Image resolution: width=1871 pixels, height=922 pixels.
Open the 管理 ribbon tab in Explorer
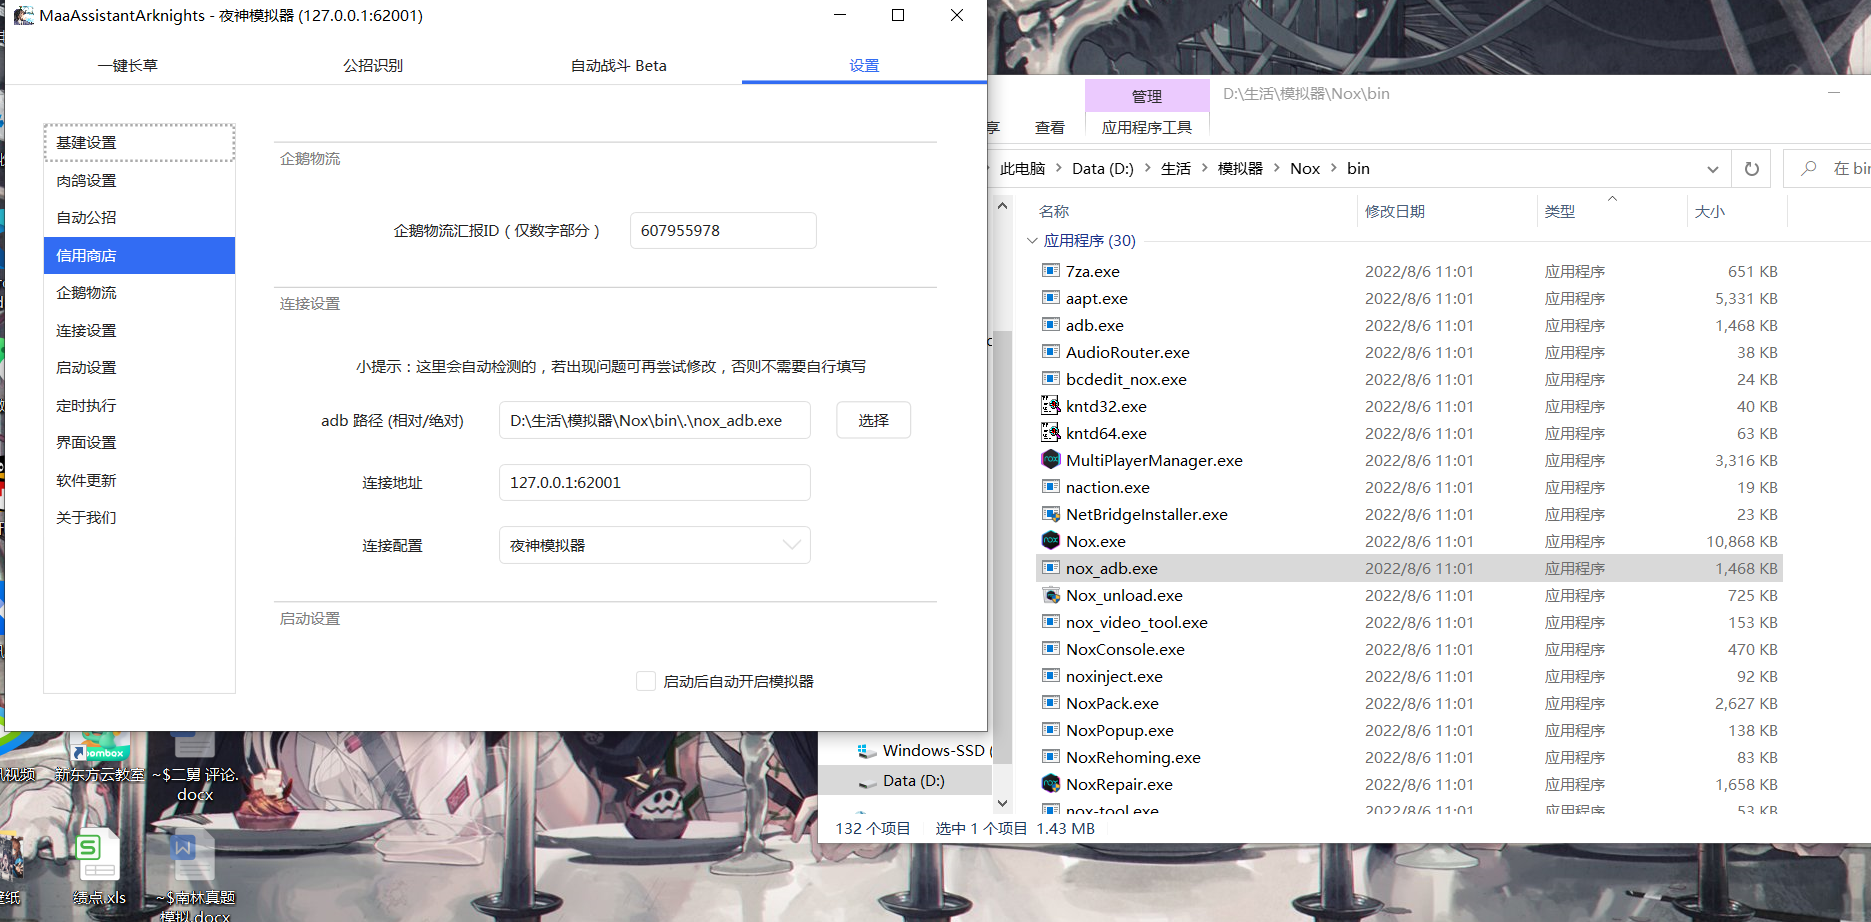[1147, 96]
